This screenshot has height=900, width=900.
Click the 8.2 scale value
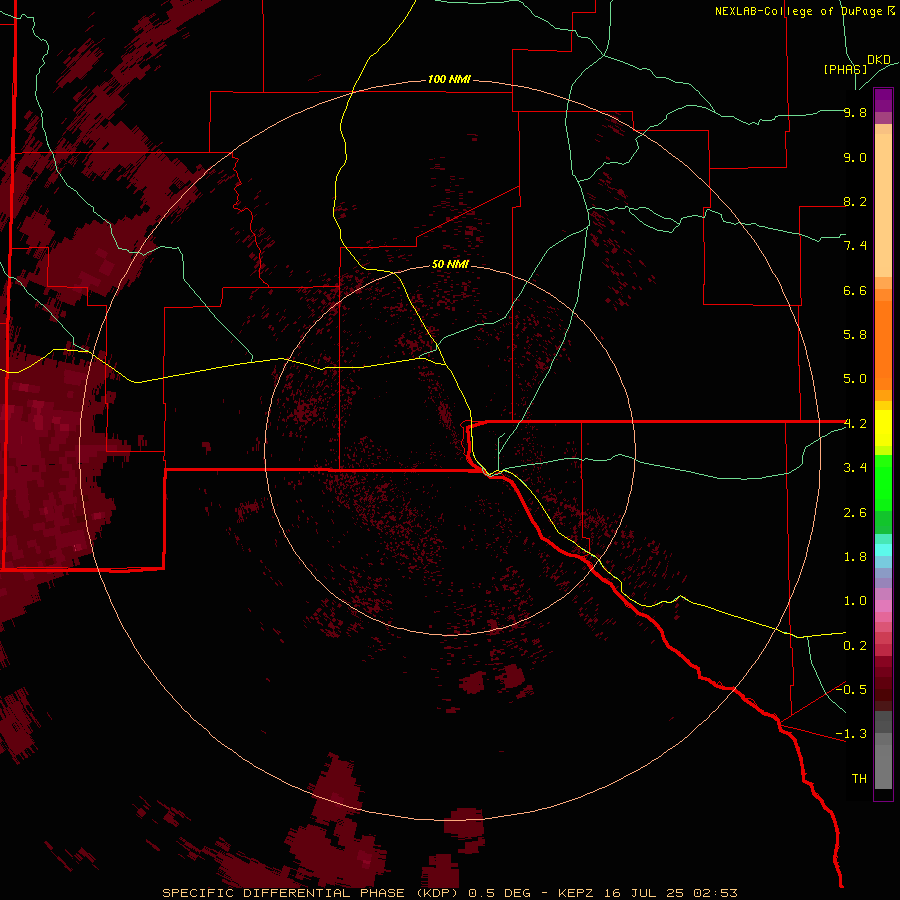coord(855,201)
